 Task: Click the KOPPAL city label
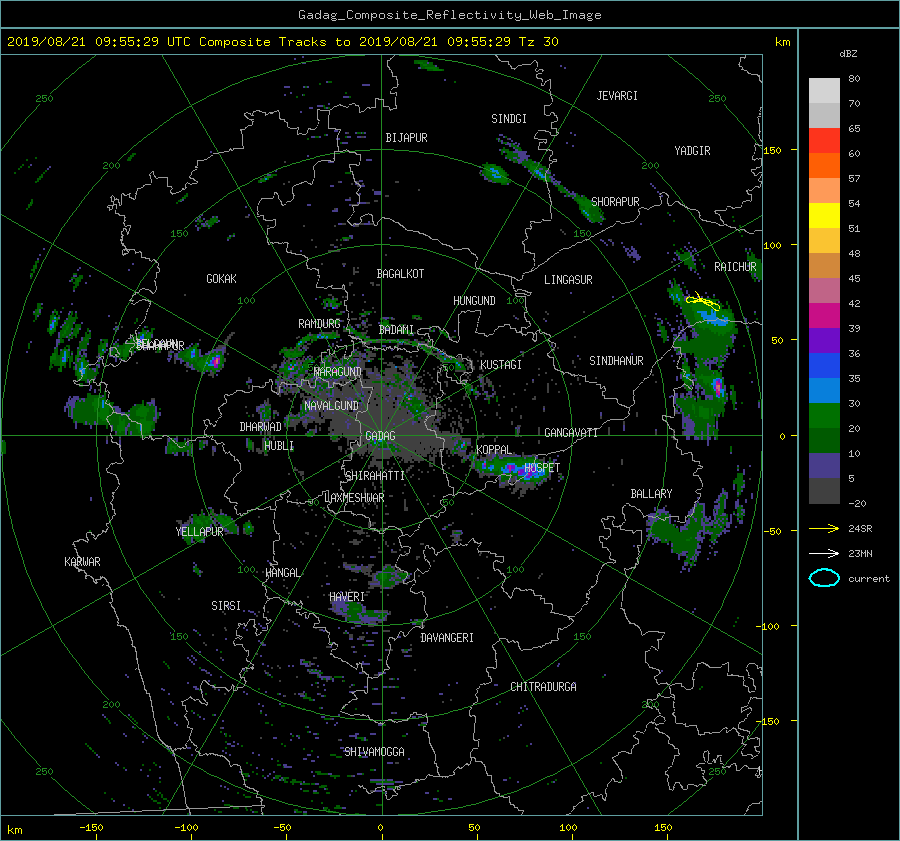click(x=494, y=450)
